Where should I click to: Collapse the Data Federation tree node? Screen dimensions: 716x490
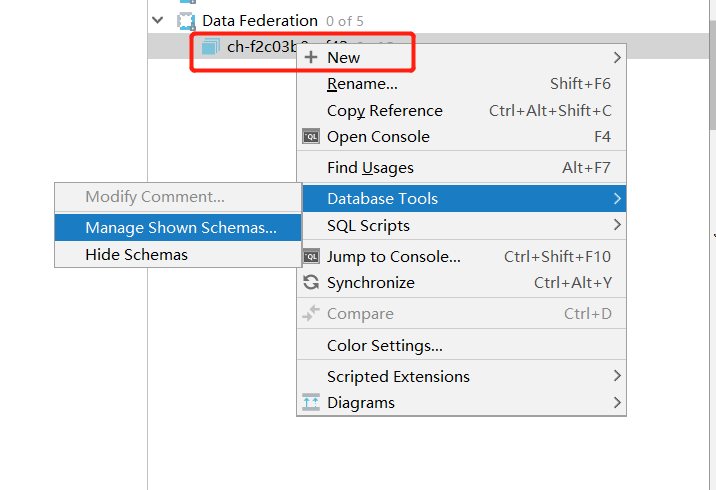(x=158, y=21)
